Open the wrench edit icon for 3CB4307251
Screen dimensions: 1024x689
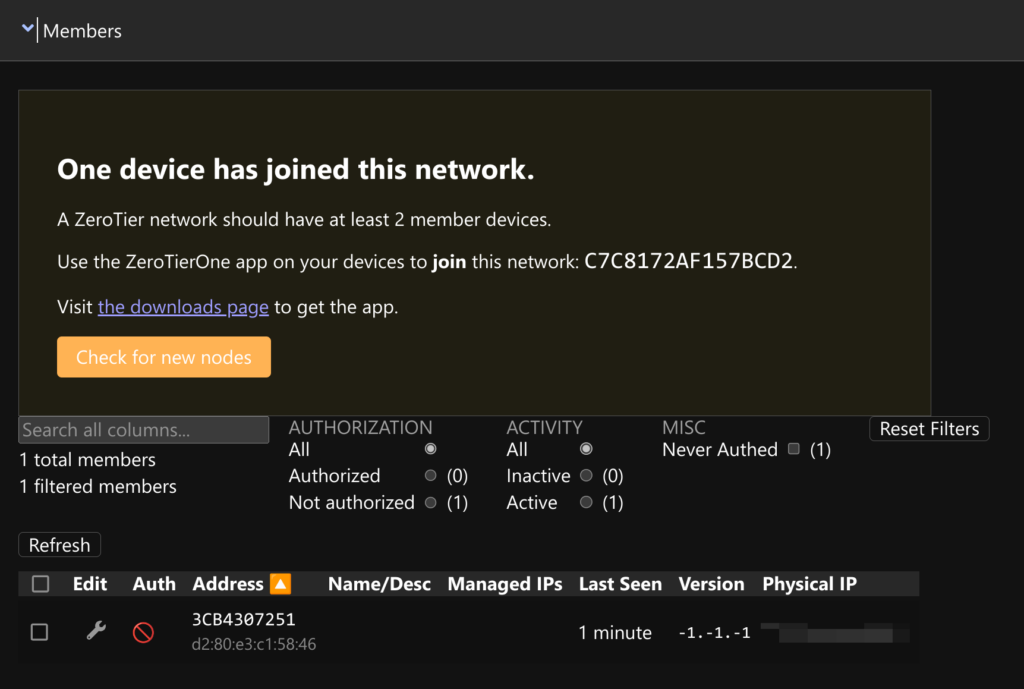(96, 631)
